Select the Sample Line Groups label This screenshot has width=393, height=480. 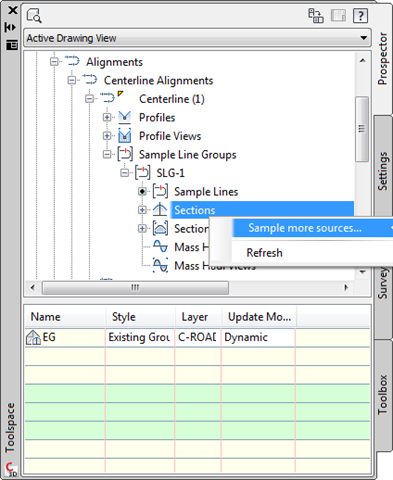tap(188, 155)
